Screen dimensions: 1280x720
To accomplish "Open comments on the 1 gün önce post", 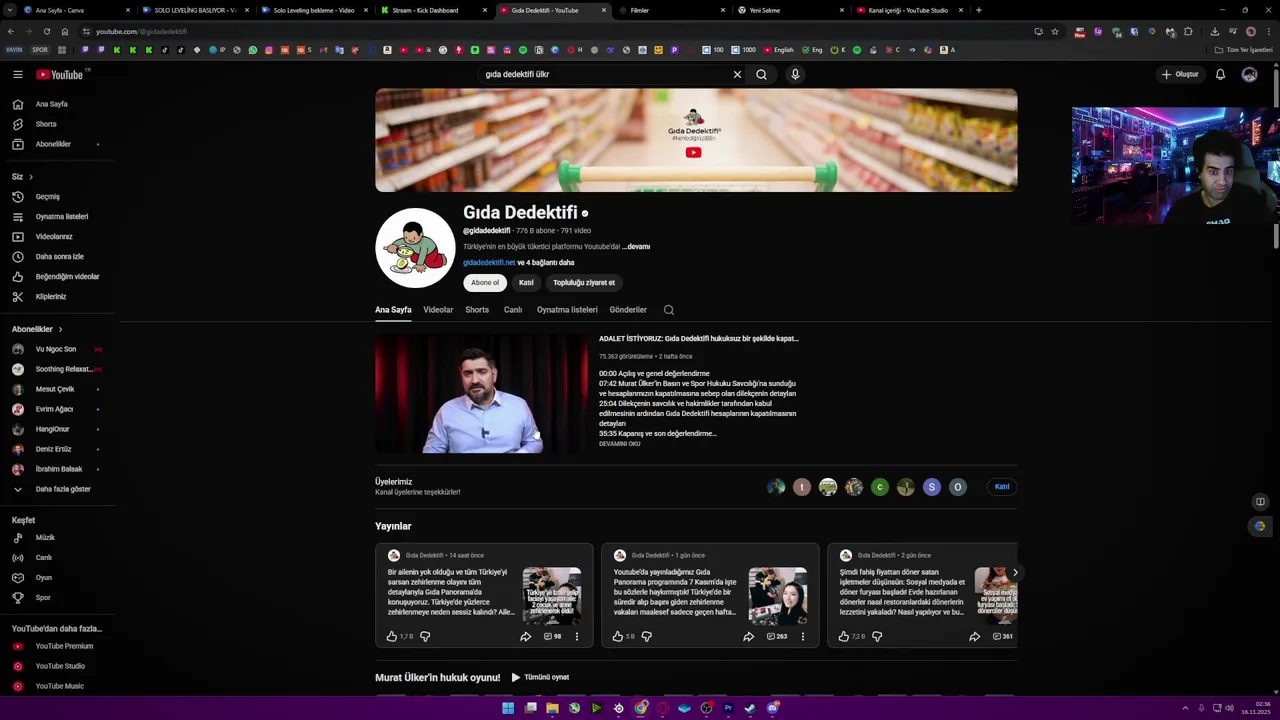I will coord(777,636).
